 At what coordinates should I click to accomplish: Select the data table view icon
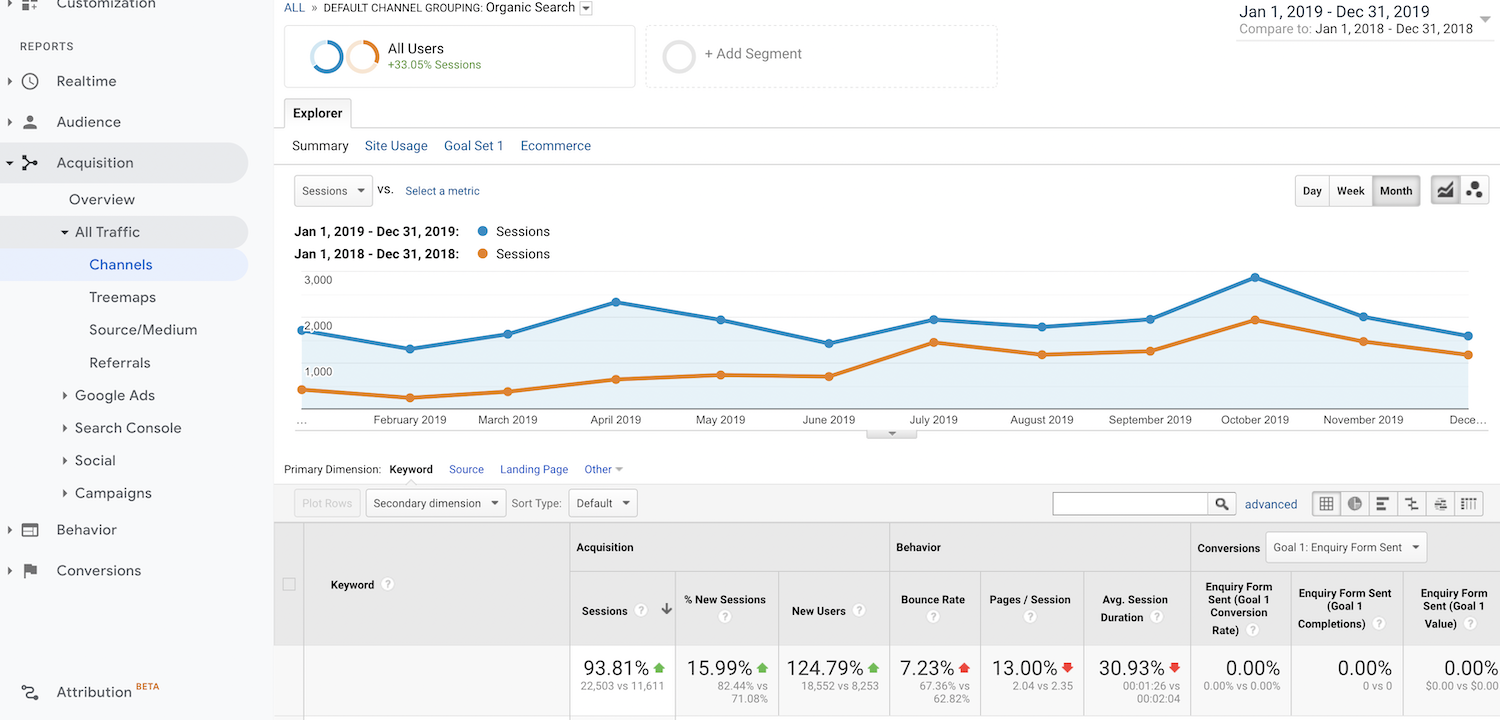pyautogui.click(x=1326, y=504)
